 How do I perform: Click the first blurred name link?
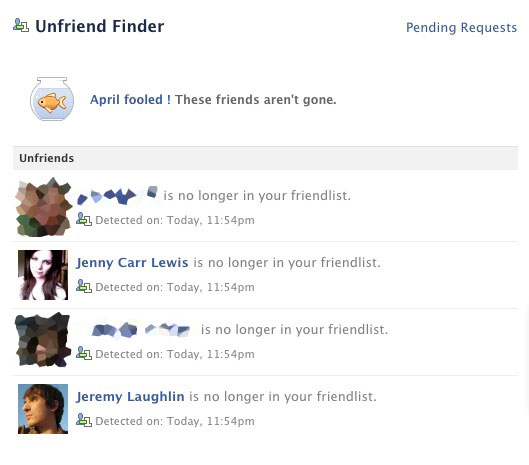[117, 195]
